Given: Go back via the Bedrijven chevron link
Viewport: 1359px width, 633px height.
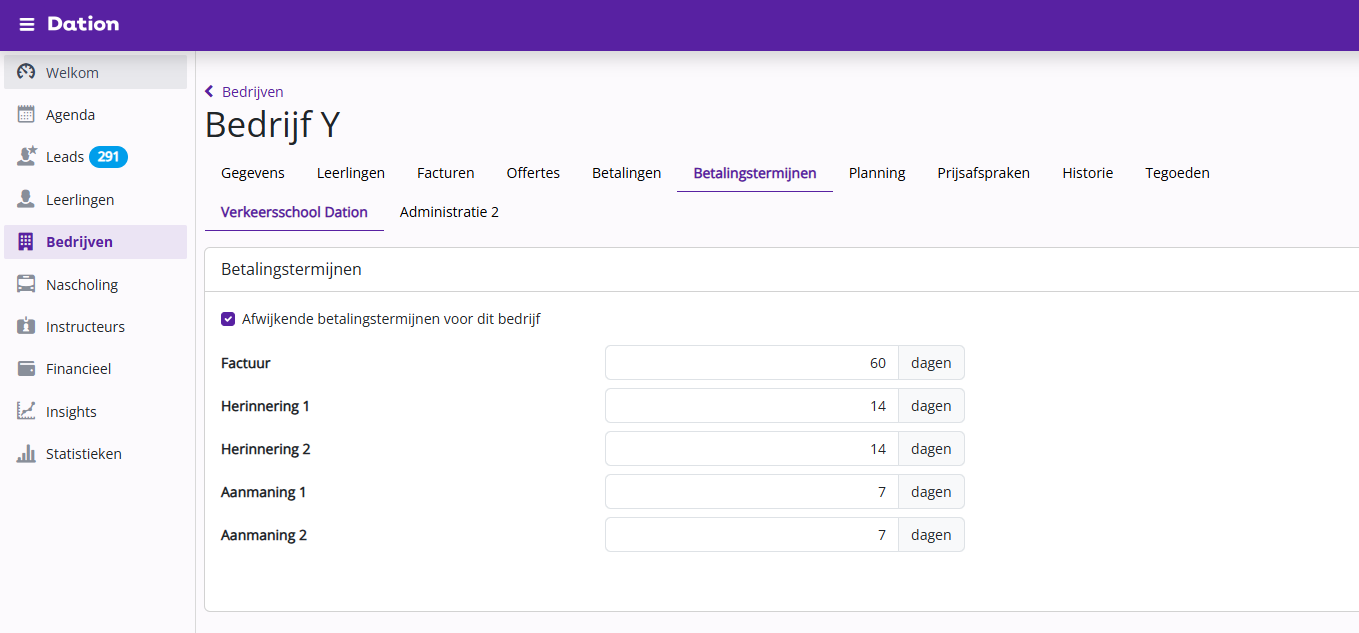Looking at the screenshot, I should point(244,92).
